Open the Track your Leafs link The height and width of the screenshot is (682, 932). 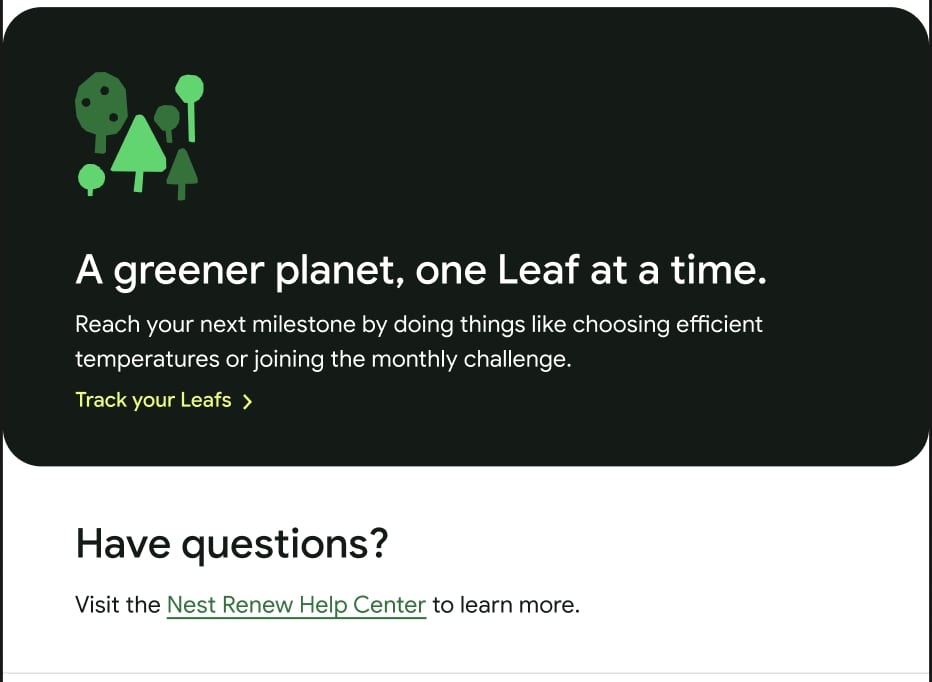coord(153,400)
